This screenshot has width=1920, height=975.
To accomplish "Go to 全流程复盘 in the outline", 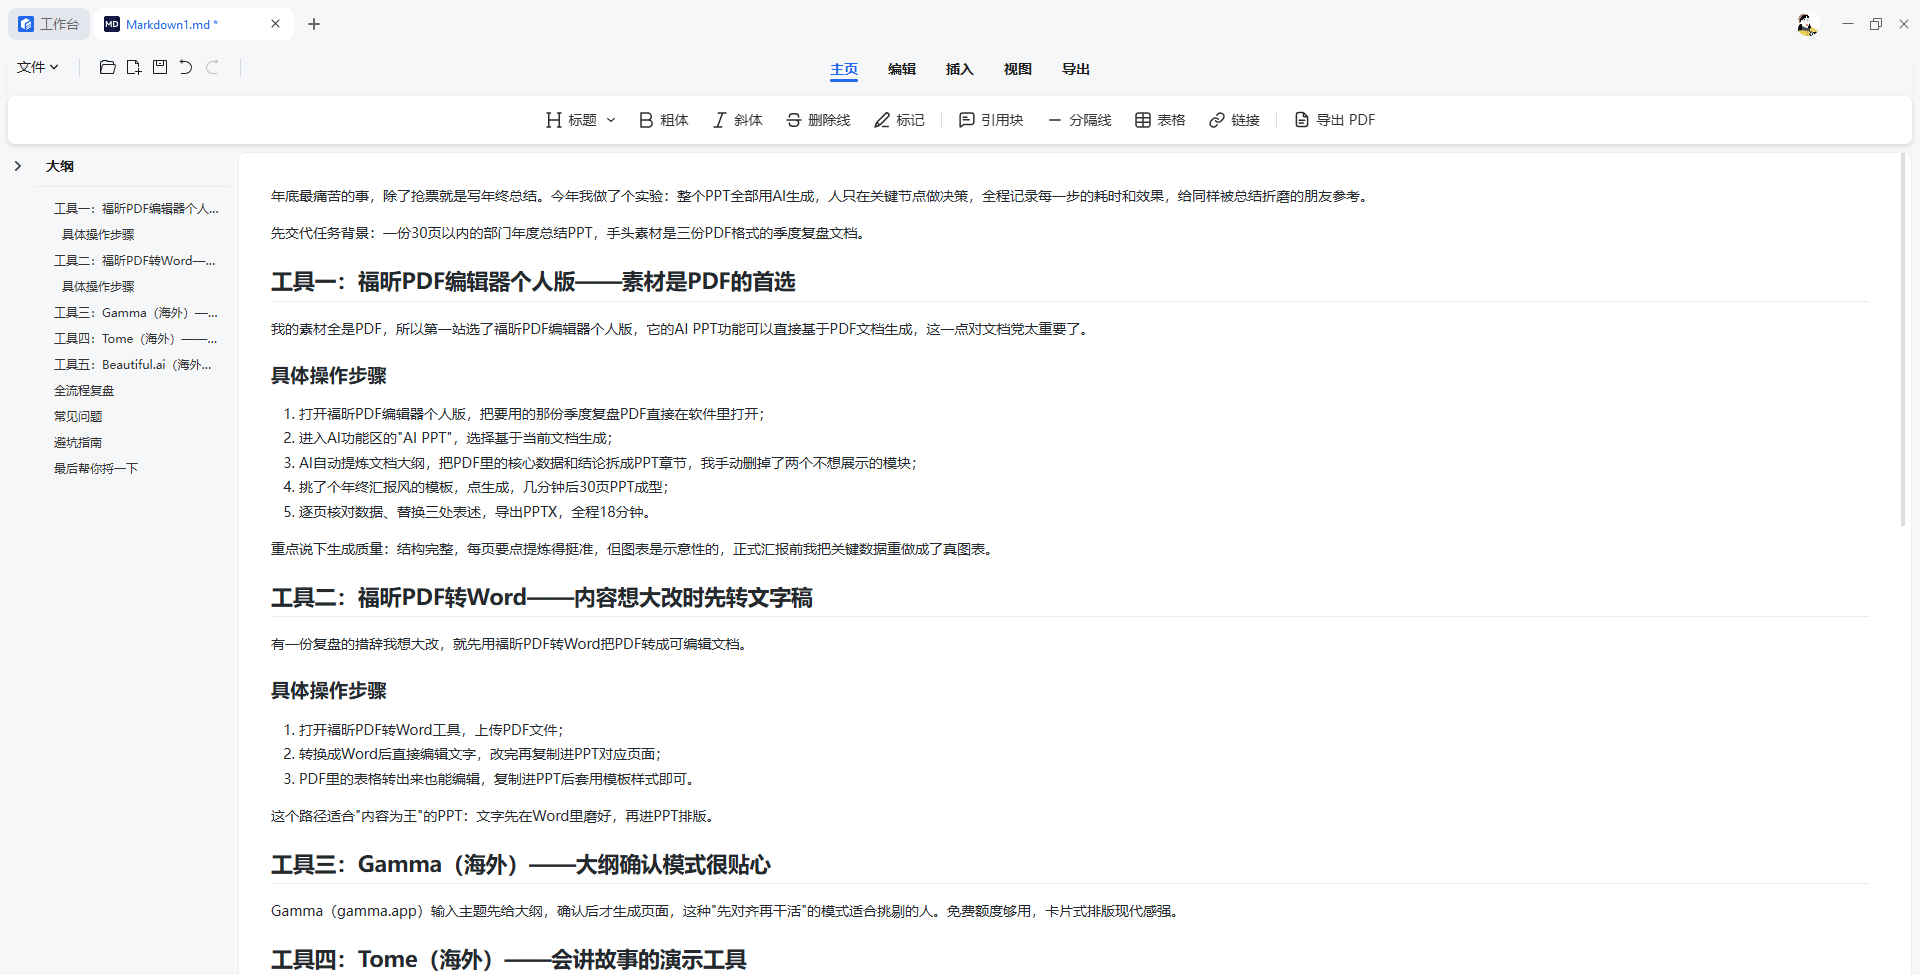I will click(x=84, y=390).
